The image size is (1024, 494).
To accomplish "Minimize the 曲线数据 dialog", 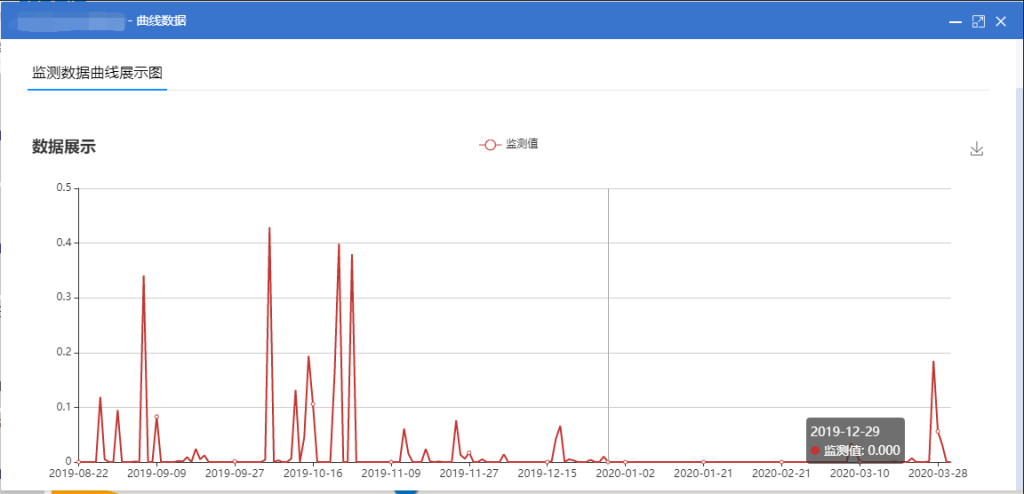I will tap(957, 21).
